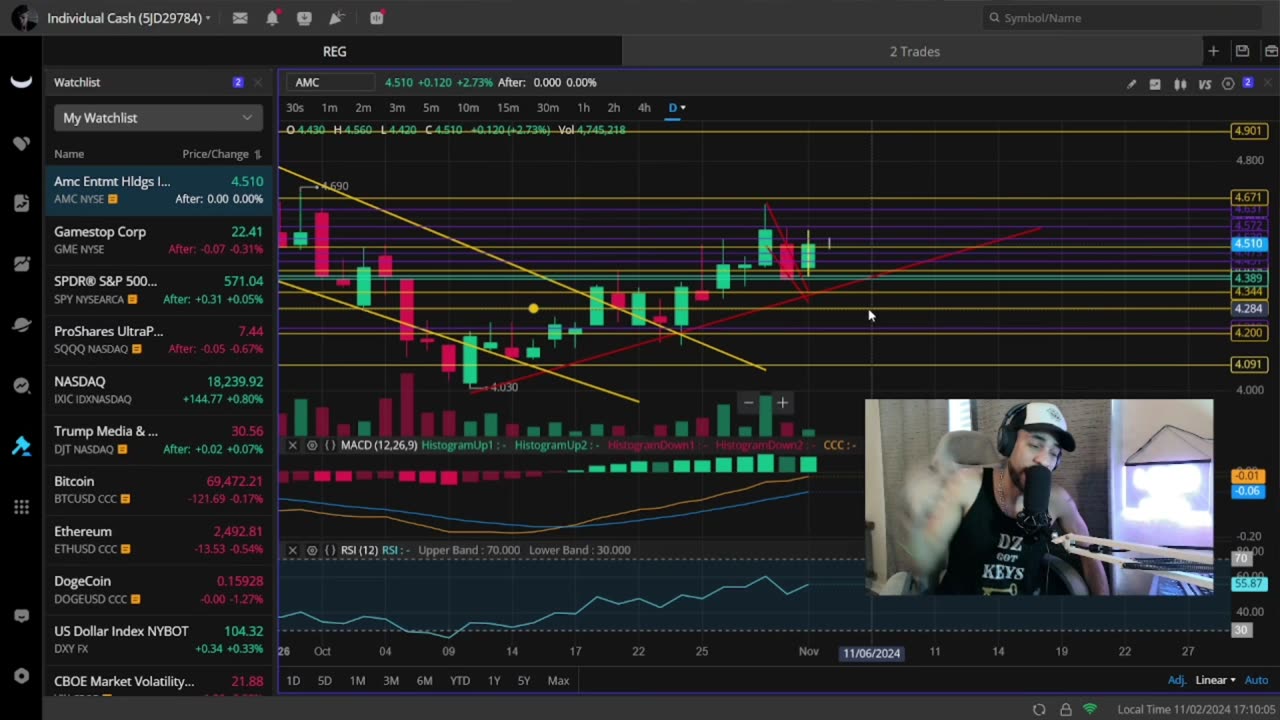Click the network signal status icon
Image resolution: width=1280 pixels, height=720 pixels.
click(x=1090, y=709)
